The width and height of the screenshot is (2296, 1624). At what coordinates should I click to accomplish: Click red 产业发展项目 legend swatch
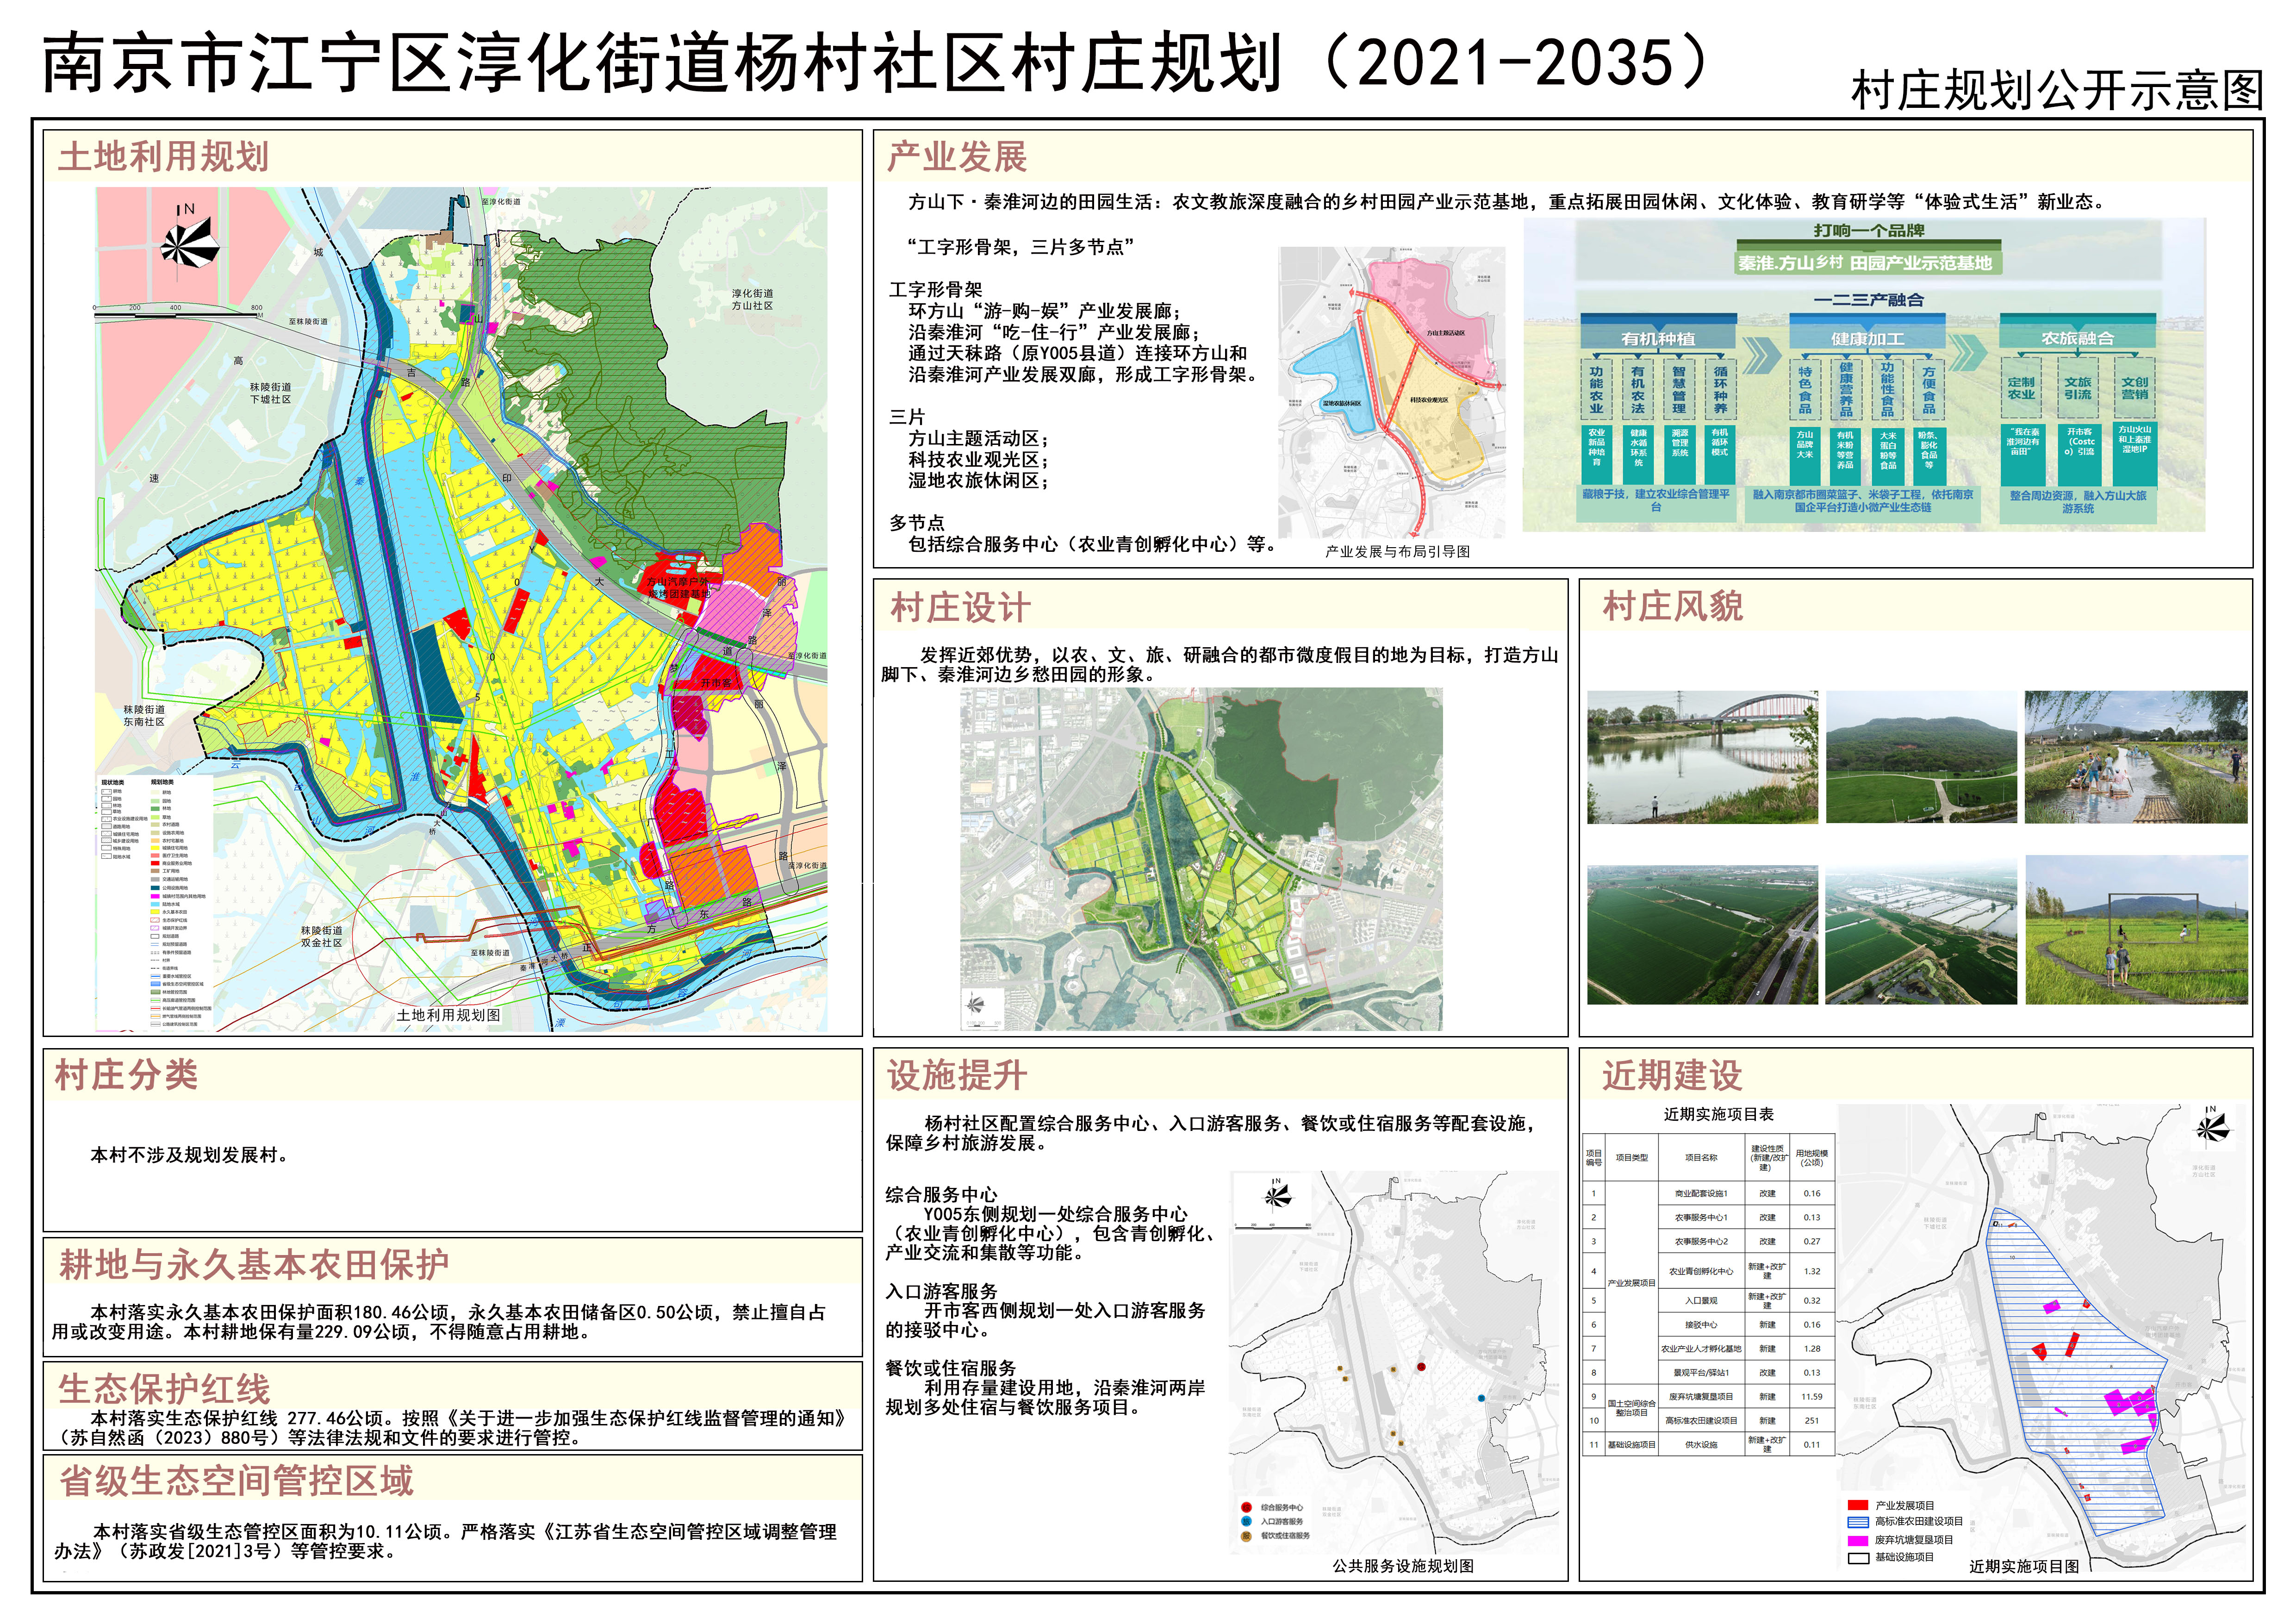point(1858,1505)
